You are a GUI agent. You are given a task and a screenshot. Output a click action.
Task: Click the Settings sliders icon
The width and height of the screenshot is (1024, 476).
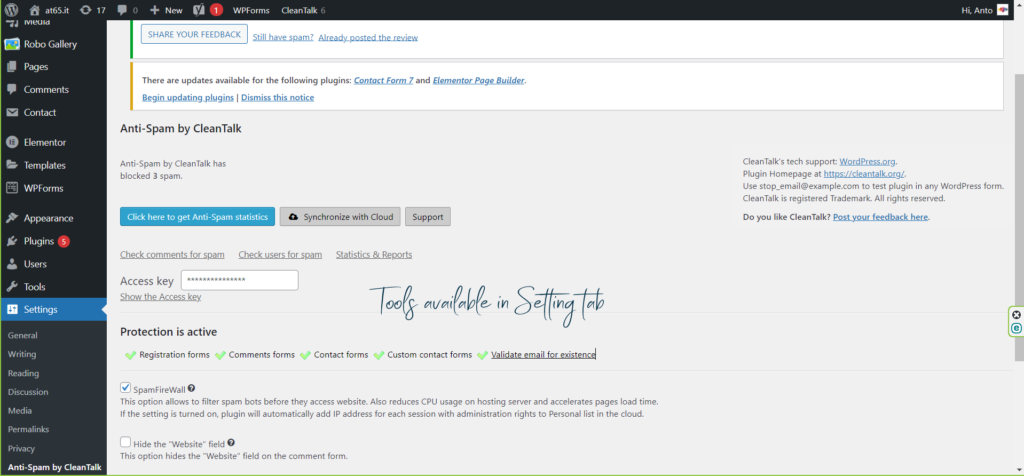click(x=11, y=309)
